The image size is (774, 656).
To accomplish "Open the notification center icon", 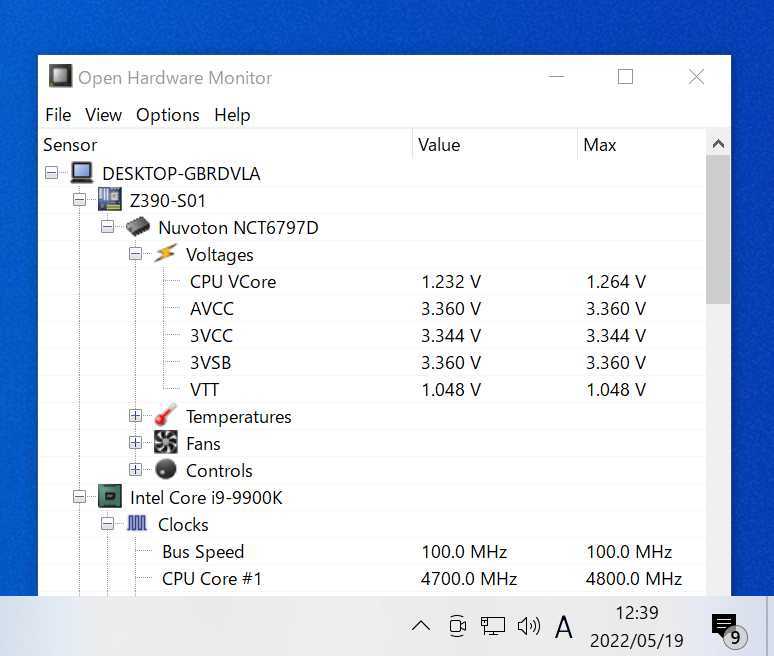I will tap(729, 630).
